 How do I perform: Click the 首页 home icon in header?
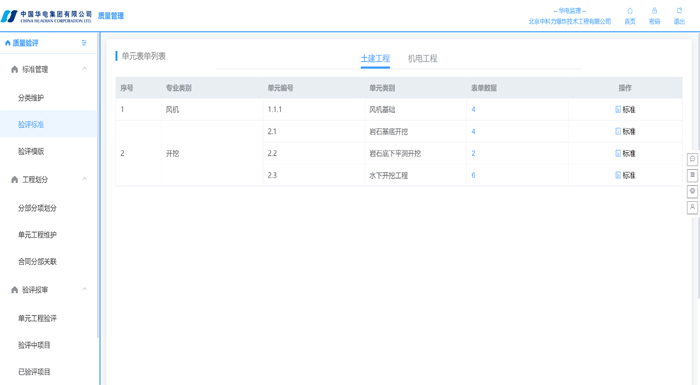coord(629,11)
